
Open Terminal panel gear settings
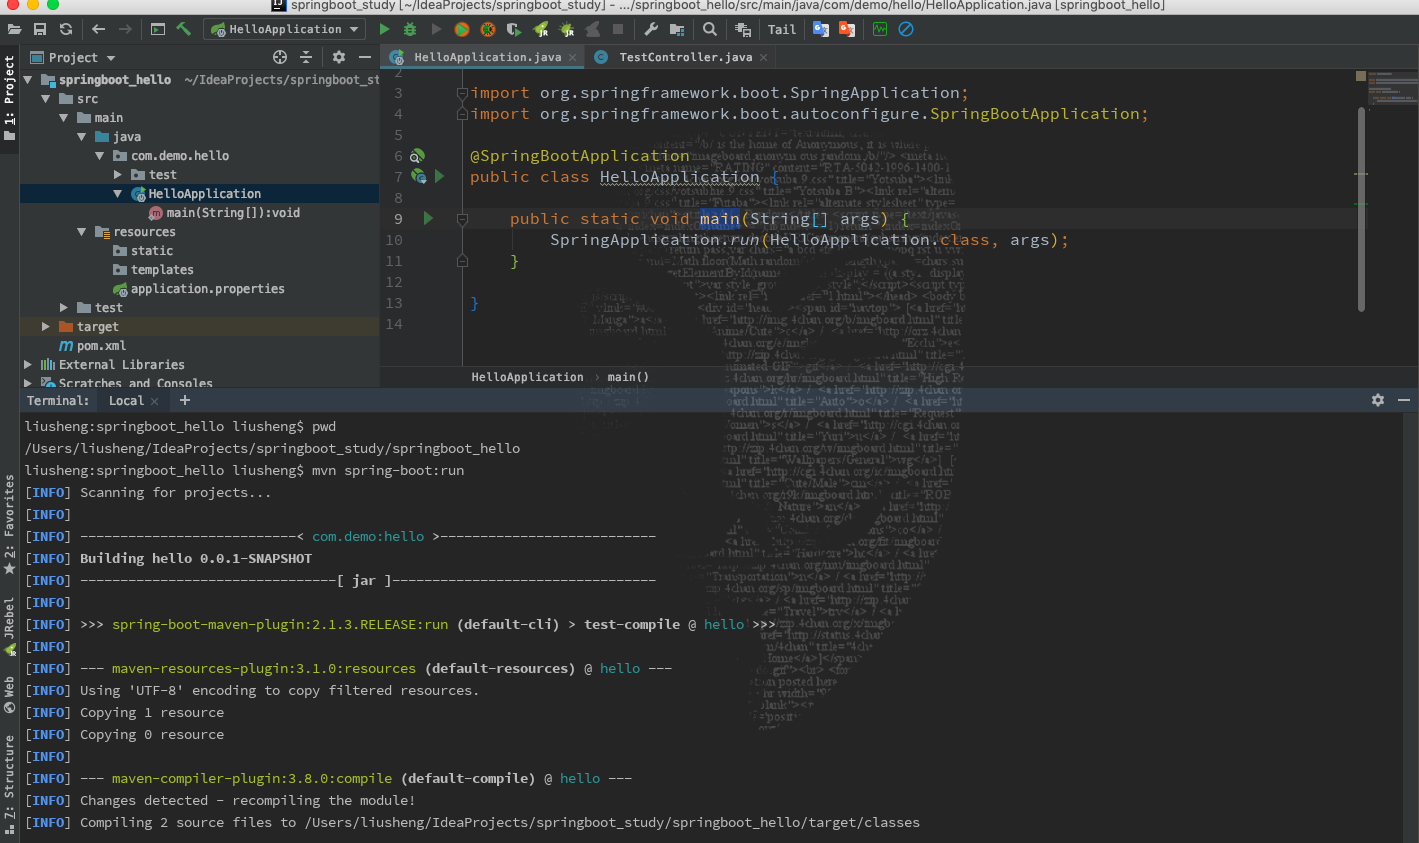point(1378,400)
